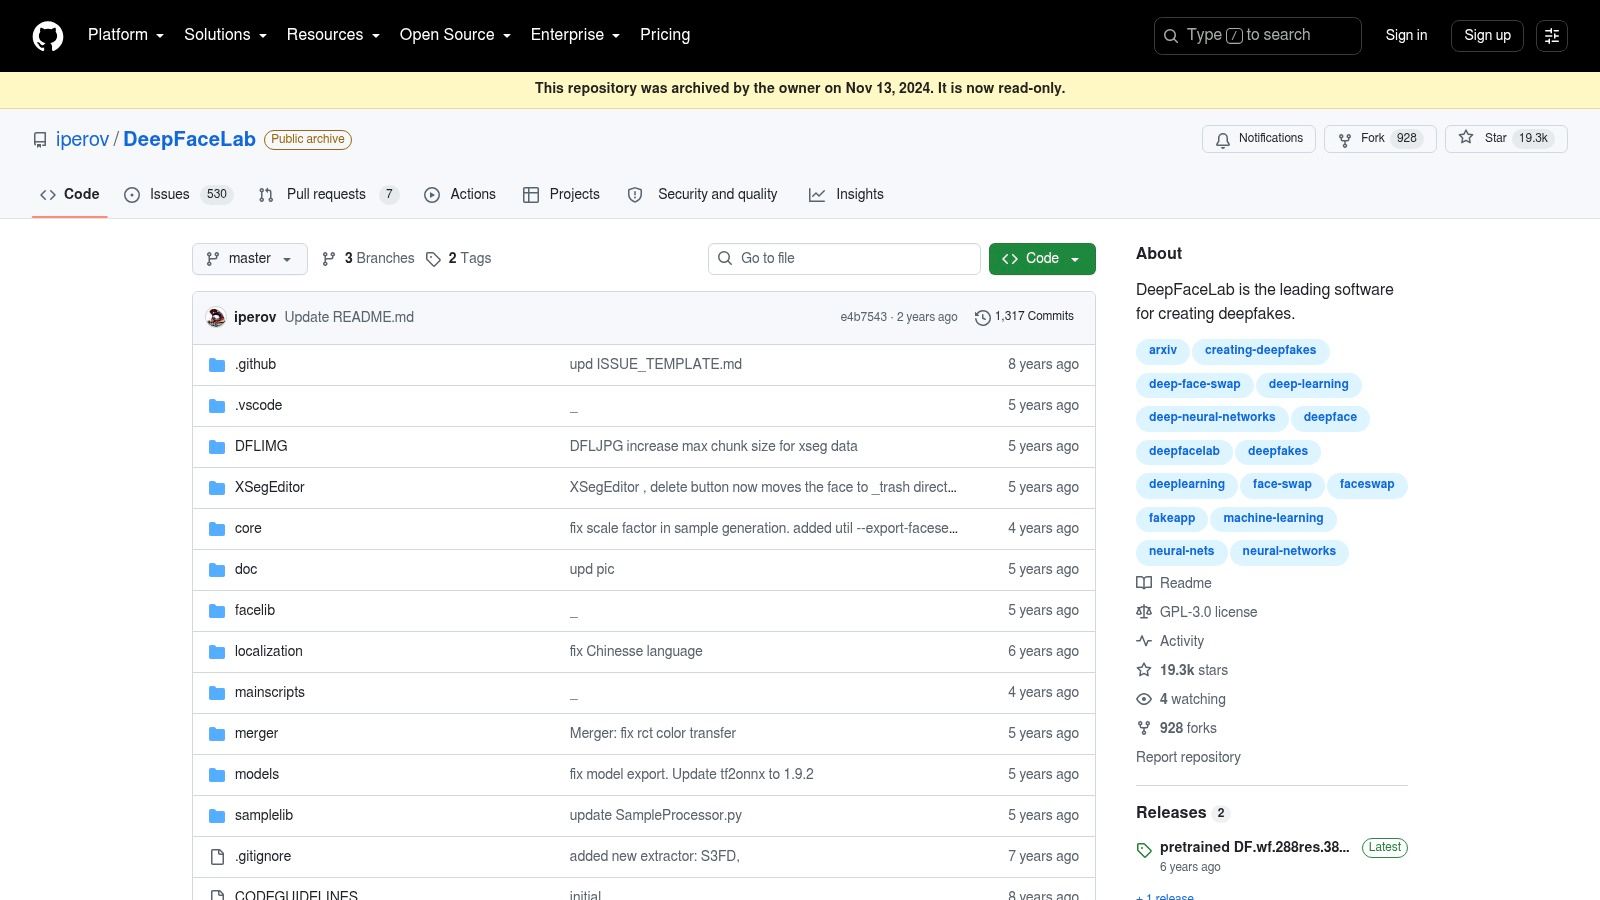The image size is (1600, 900).
Task: Click the deep-learning topic tag
Action: (x=1308, y=385)
